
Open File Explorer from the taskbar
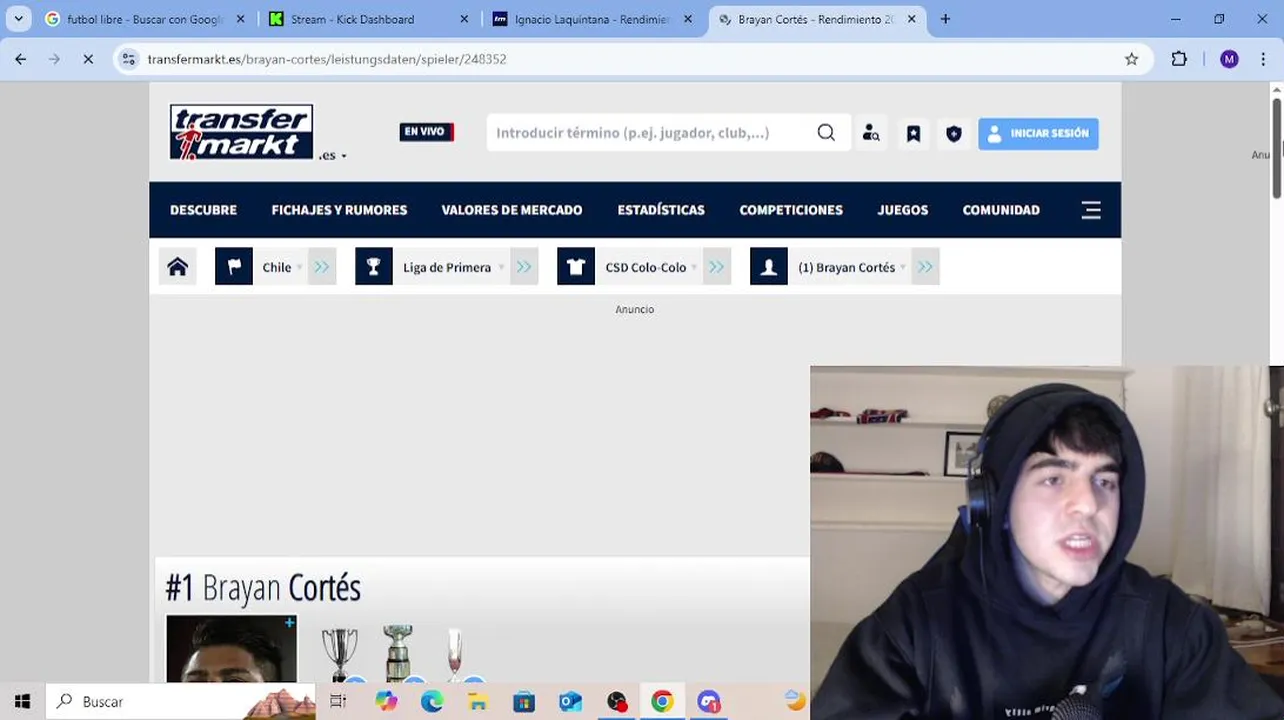click(478, 701)
